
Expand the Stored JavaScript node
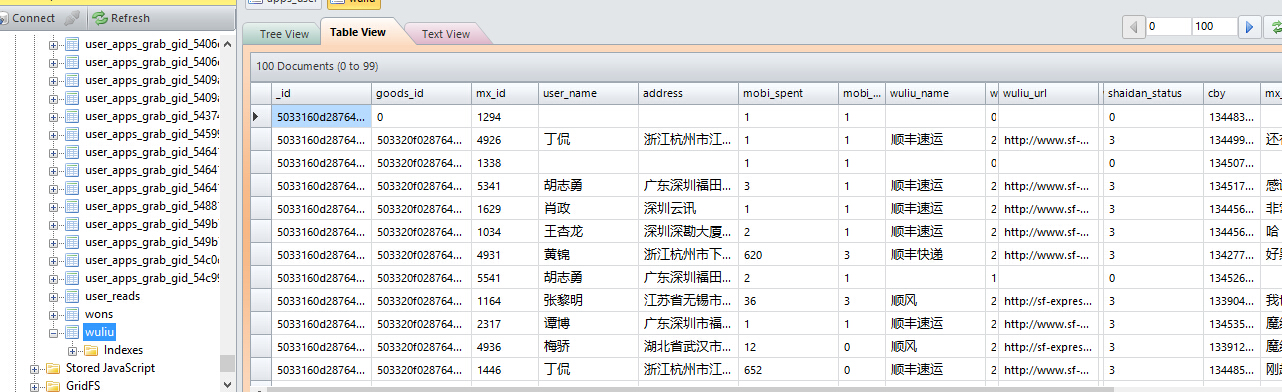(35, 368)
